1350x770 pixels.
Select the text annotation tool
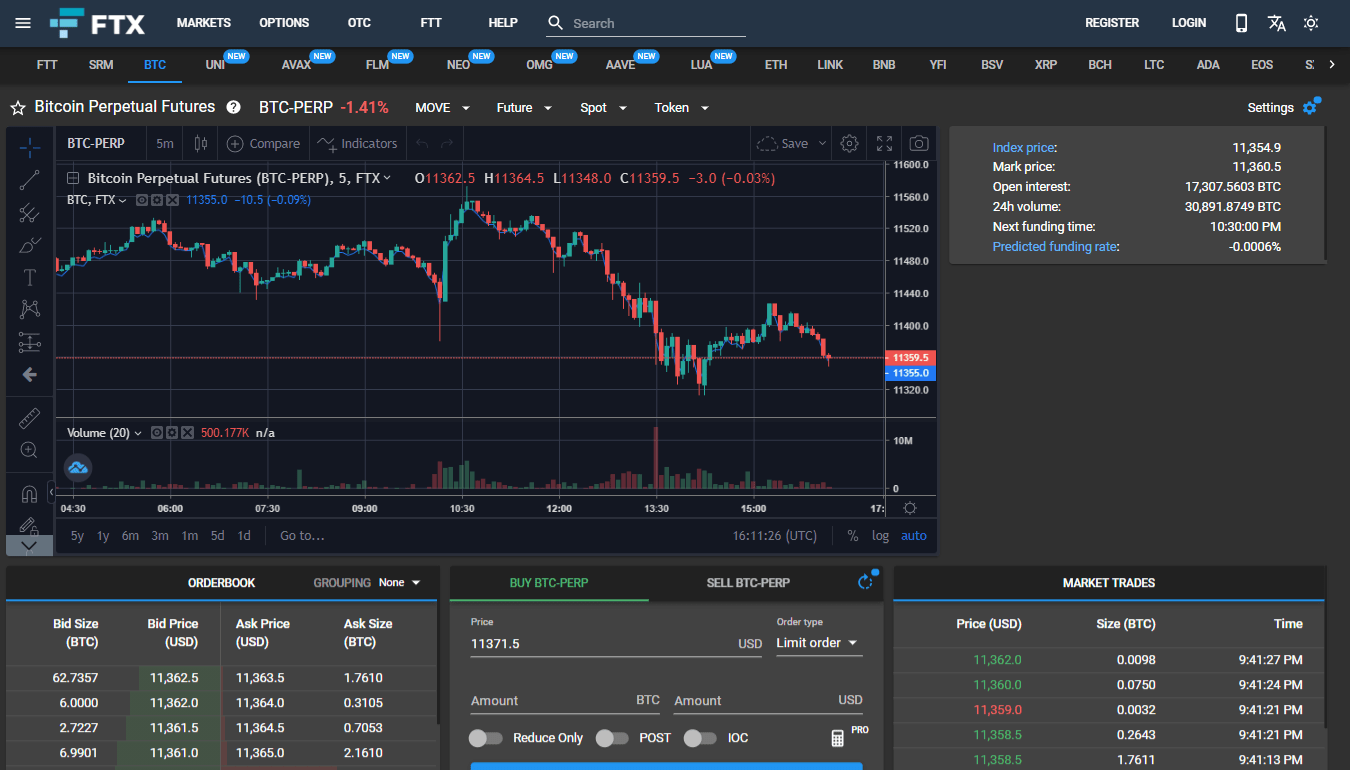30,277
